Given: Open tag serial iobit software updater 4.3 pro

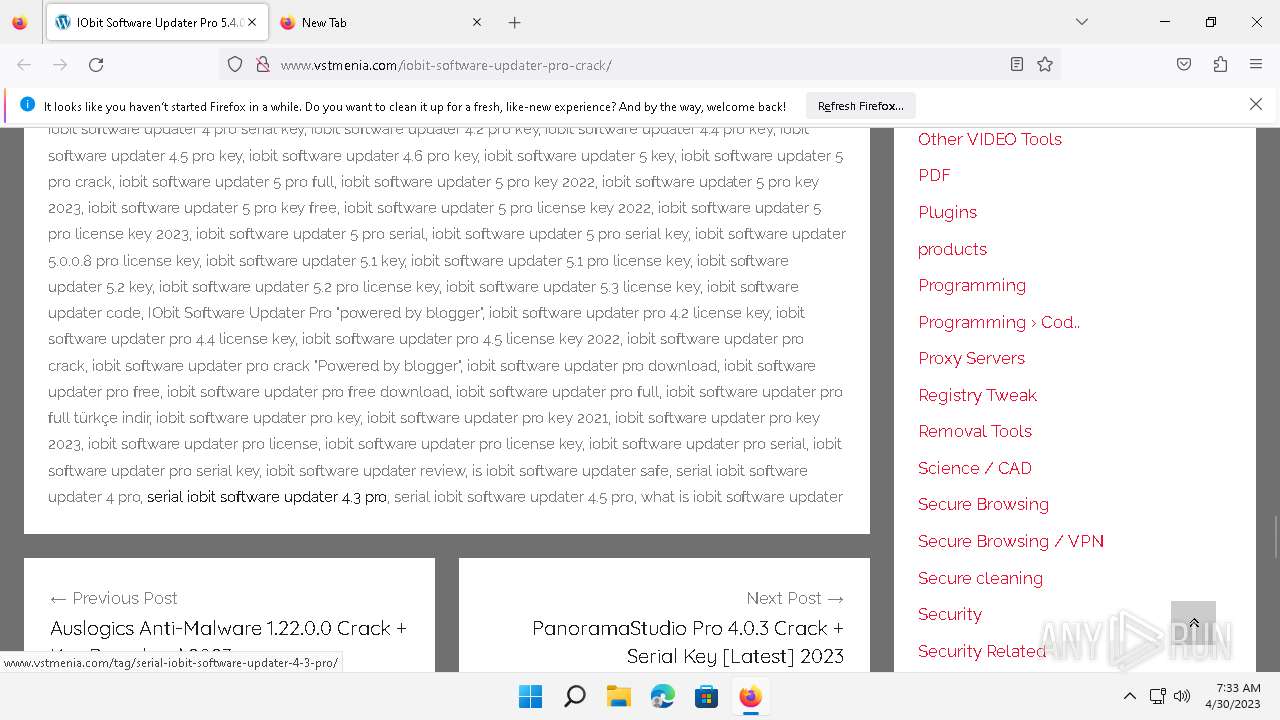Looking at the screenshot, I should 267,497.
